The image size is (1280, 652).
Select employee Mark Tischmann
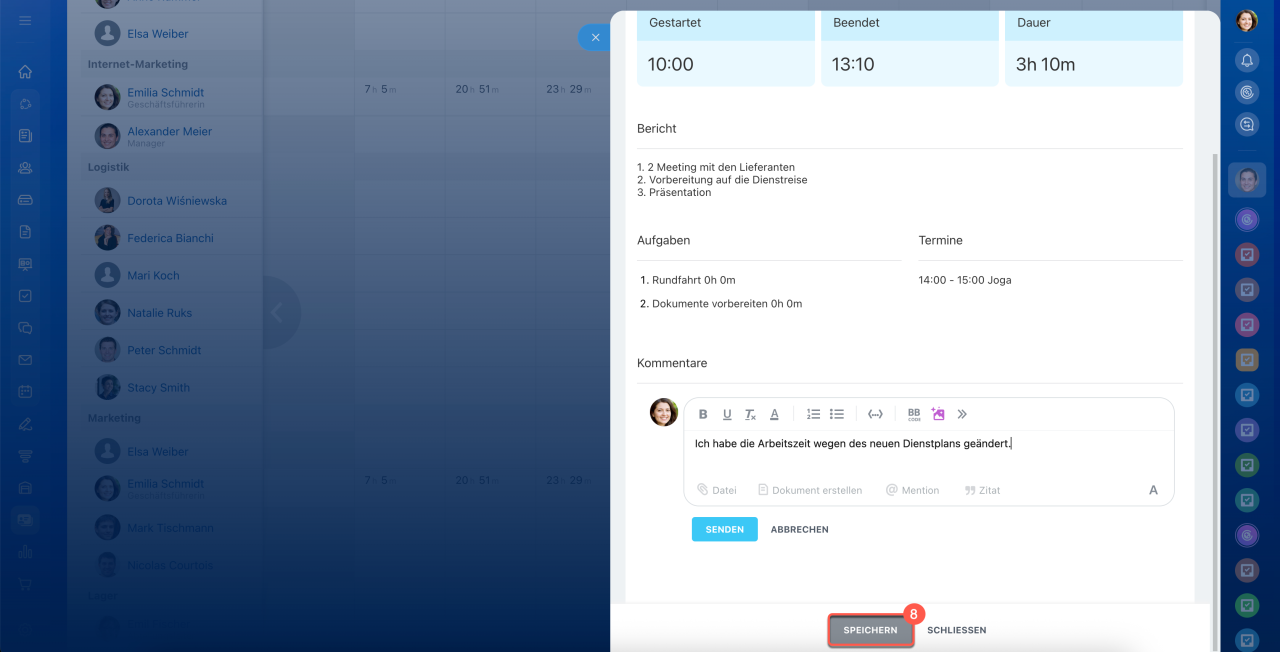click(170, 528)
